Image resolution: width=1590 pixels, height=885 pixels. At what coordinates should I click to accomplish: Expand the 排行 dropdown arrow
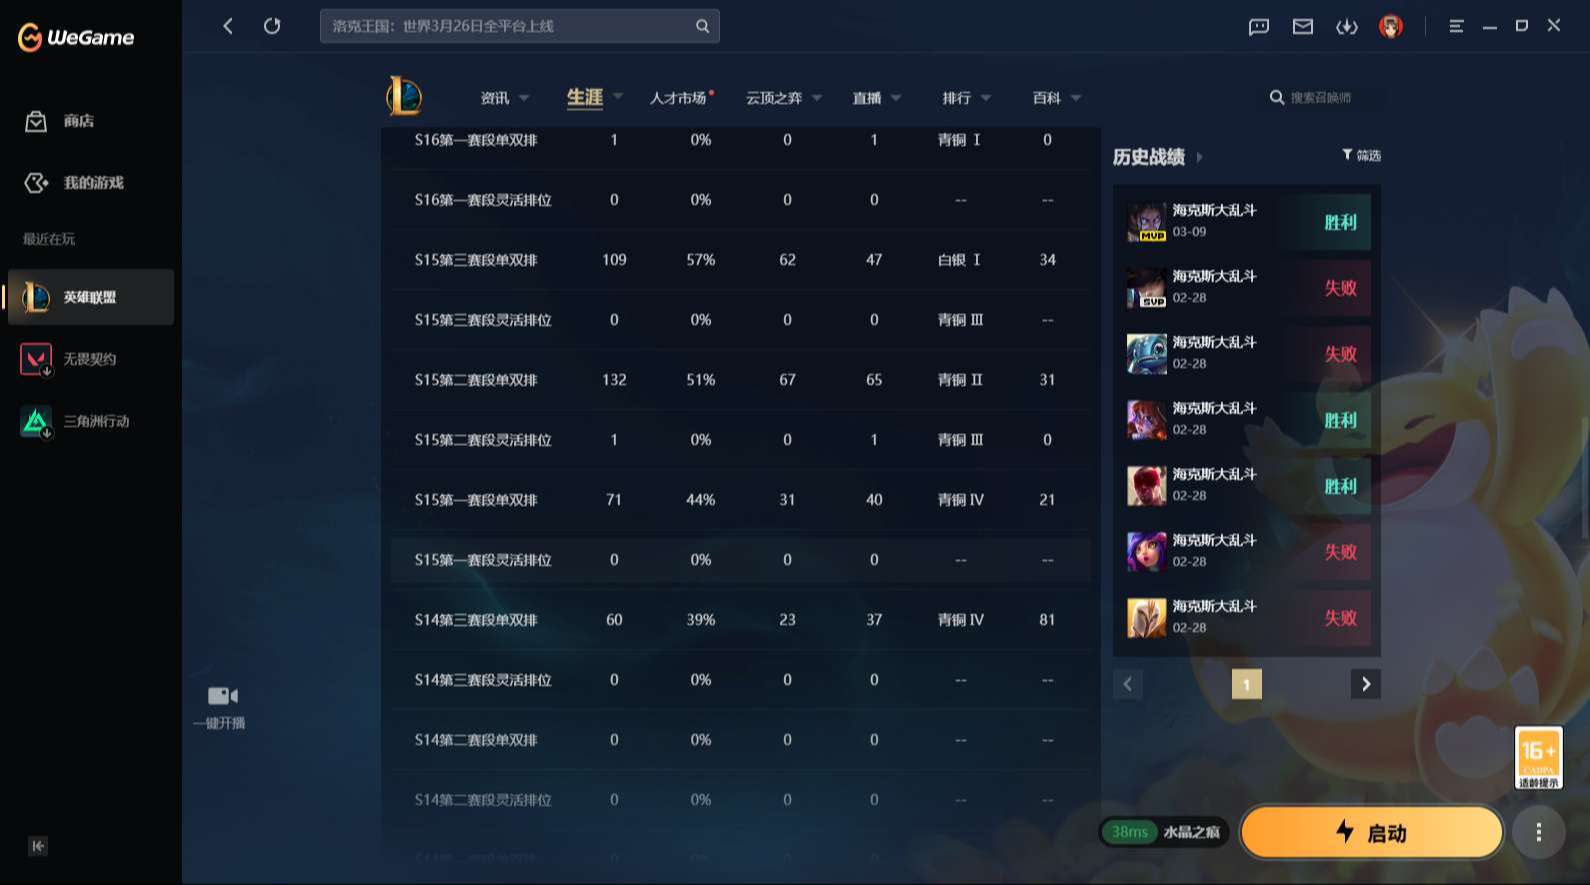(986, 98)
